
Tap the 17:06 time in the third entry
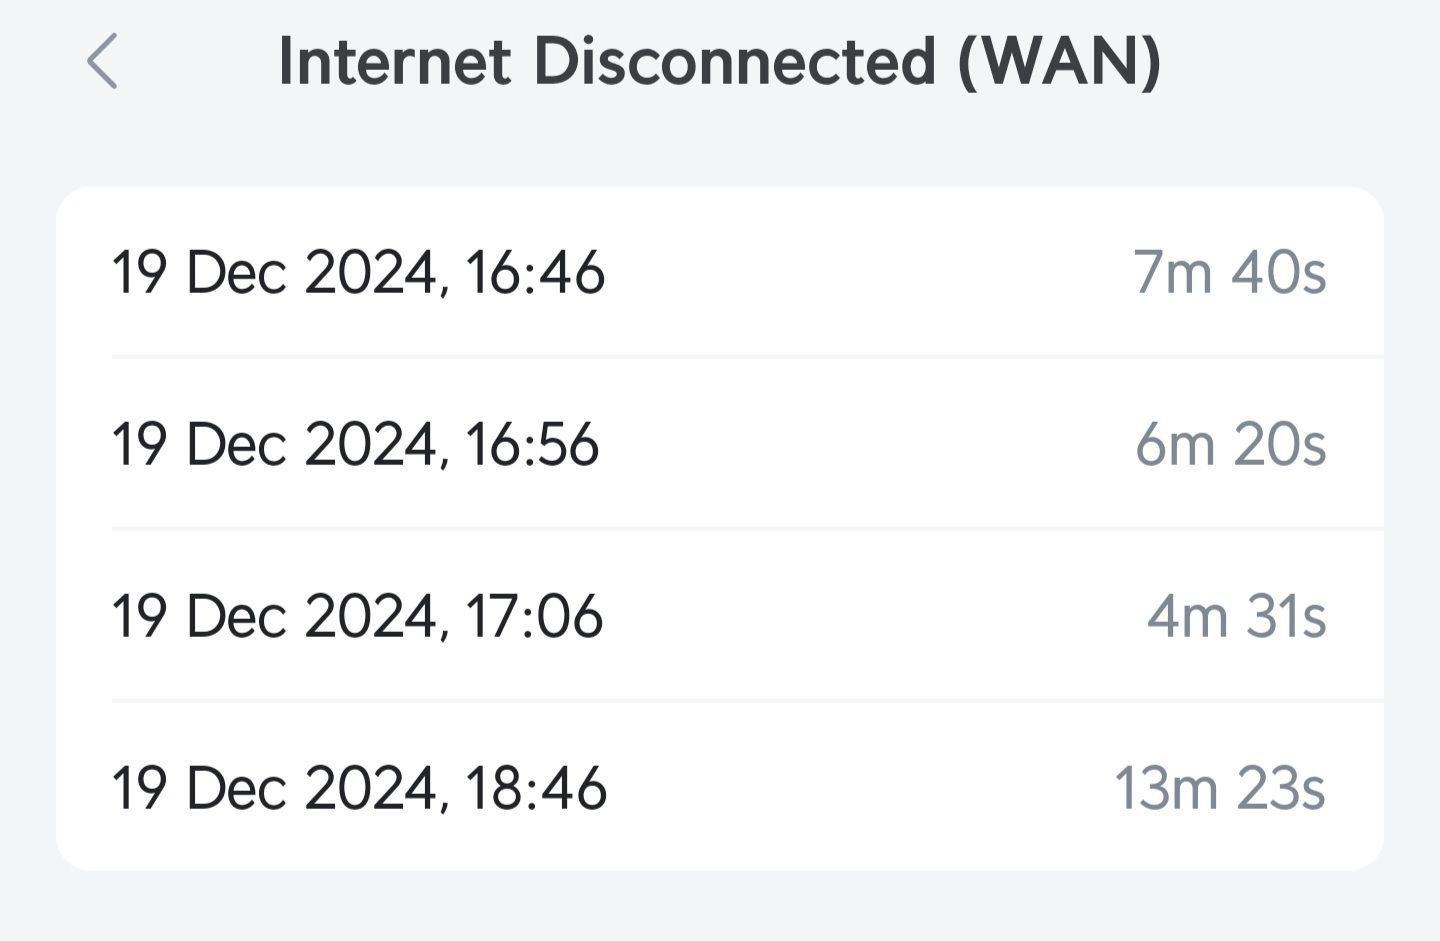coord(534,616)
